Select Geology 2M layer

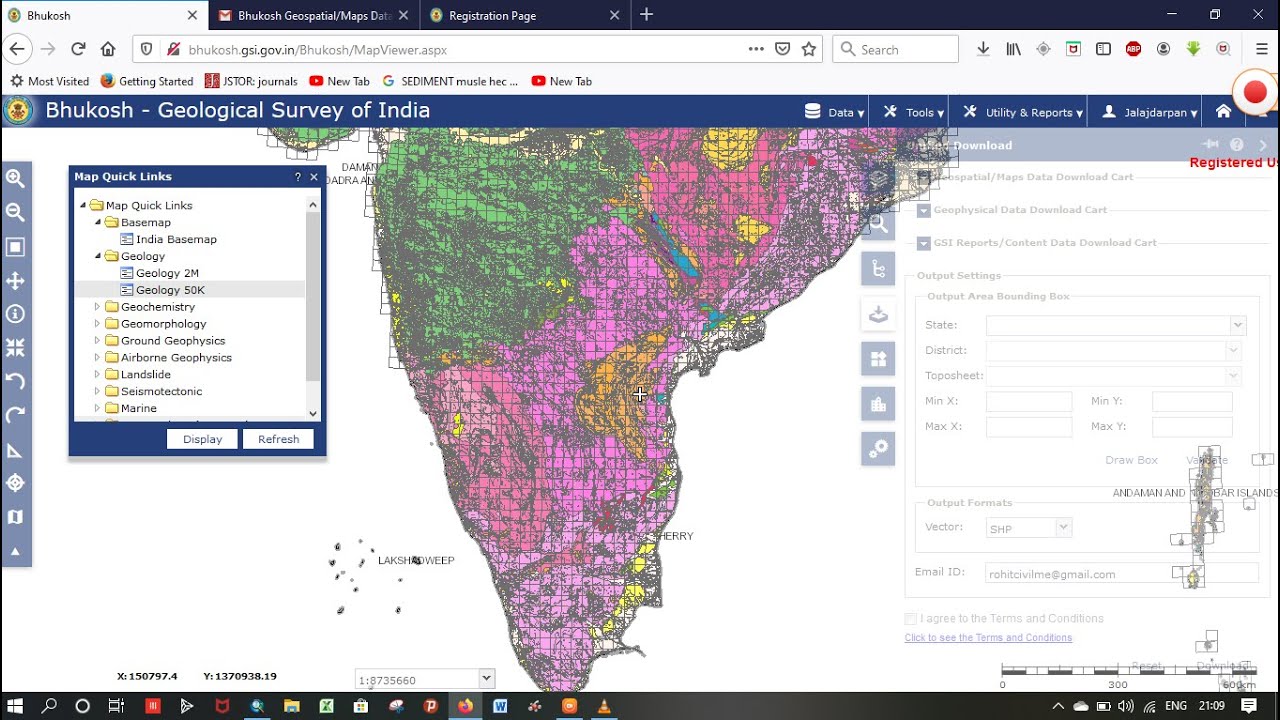click(167, 273)
